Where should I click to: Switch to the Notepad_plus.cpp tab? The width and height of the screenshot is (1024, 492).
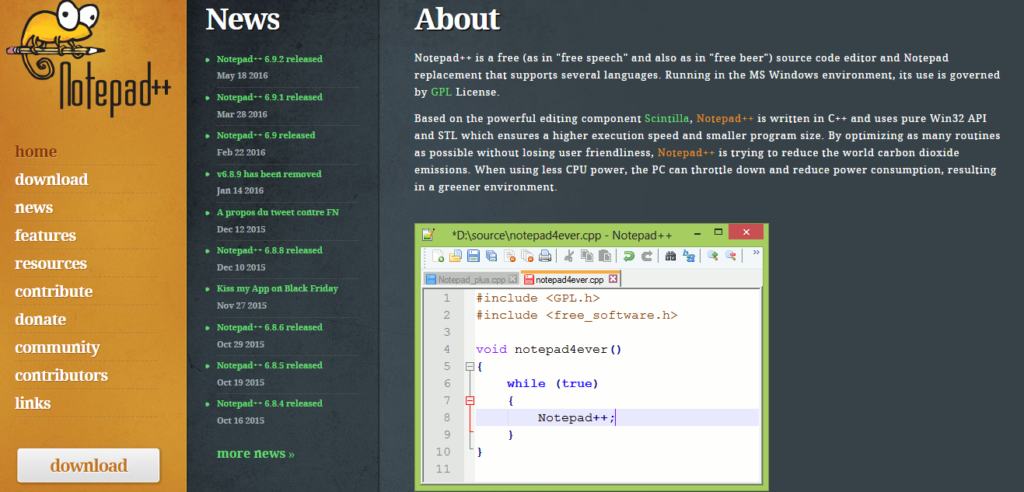point(472,279)
